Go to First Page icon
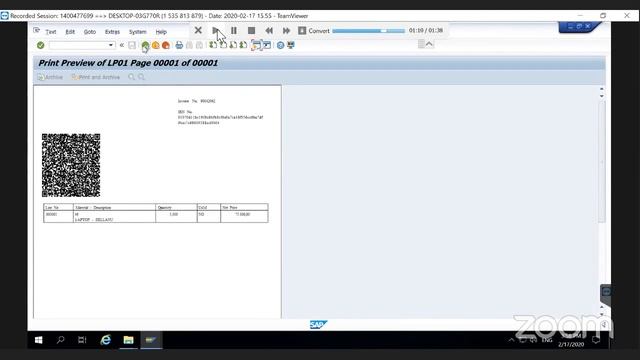Image resolution: width=640 pixels, height=360 pixels. [213, 45]
